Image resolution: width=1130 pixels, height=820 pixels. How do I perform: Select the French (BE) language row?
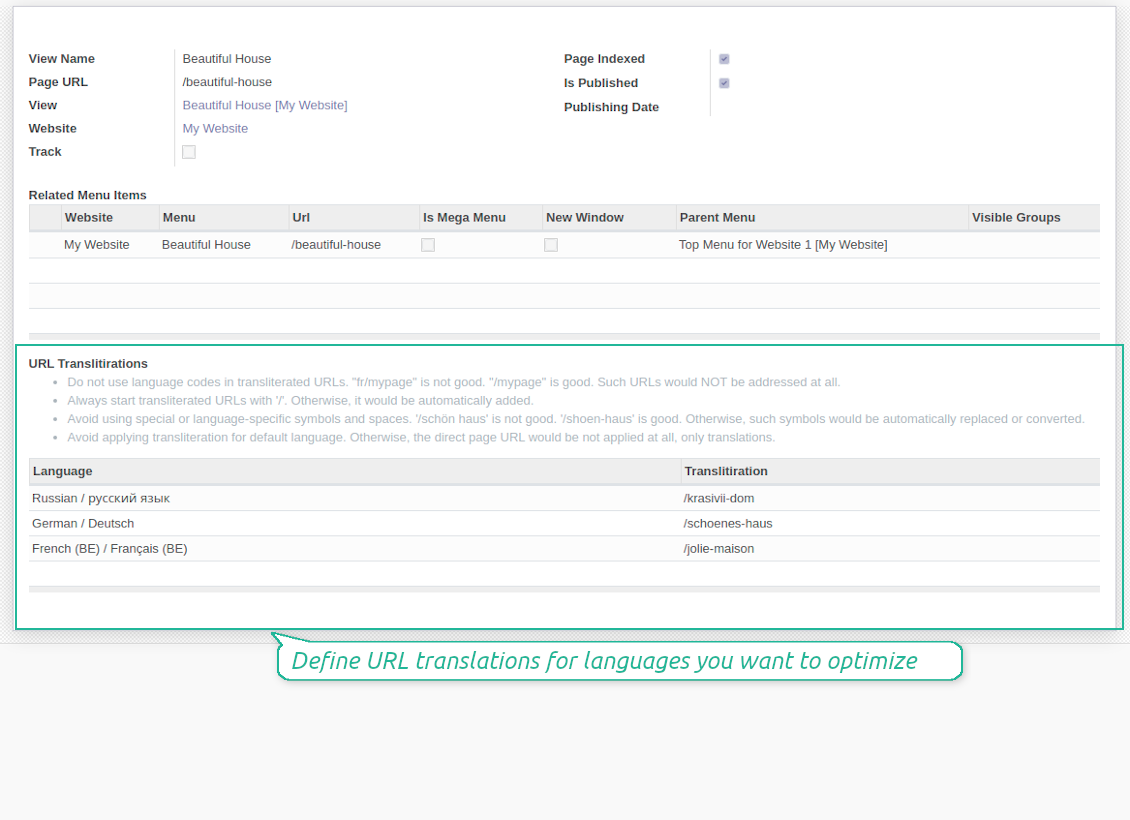coord(564,549)
